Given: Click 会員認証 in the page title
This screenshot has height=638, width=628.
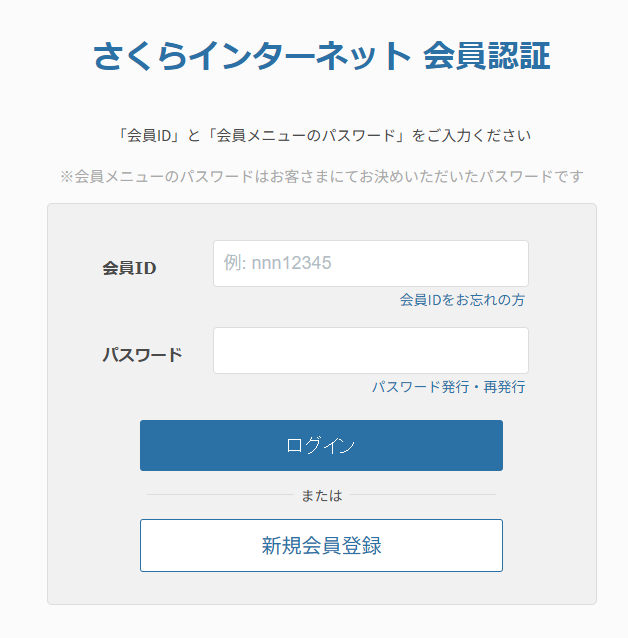Looking at the screenshot, I should (x=486, y=56).
